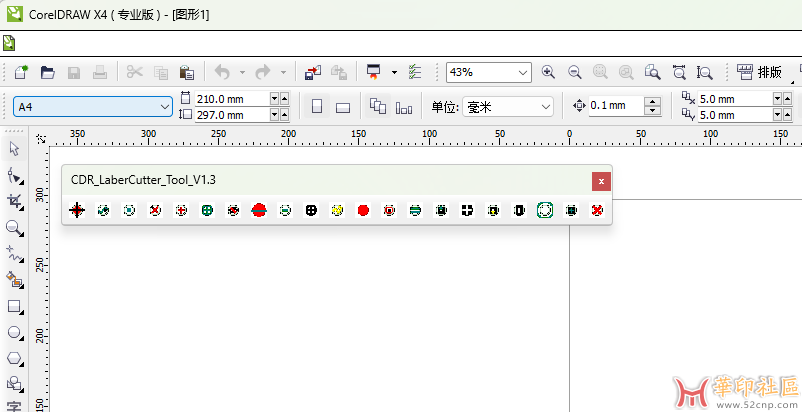Apply page layout to all pages
Image resolution: width=802 pixels, height=412 pixels.
(378, 106)
